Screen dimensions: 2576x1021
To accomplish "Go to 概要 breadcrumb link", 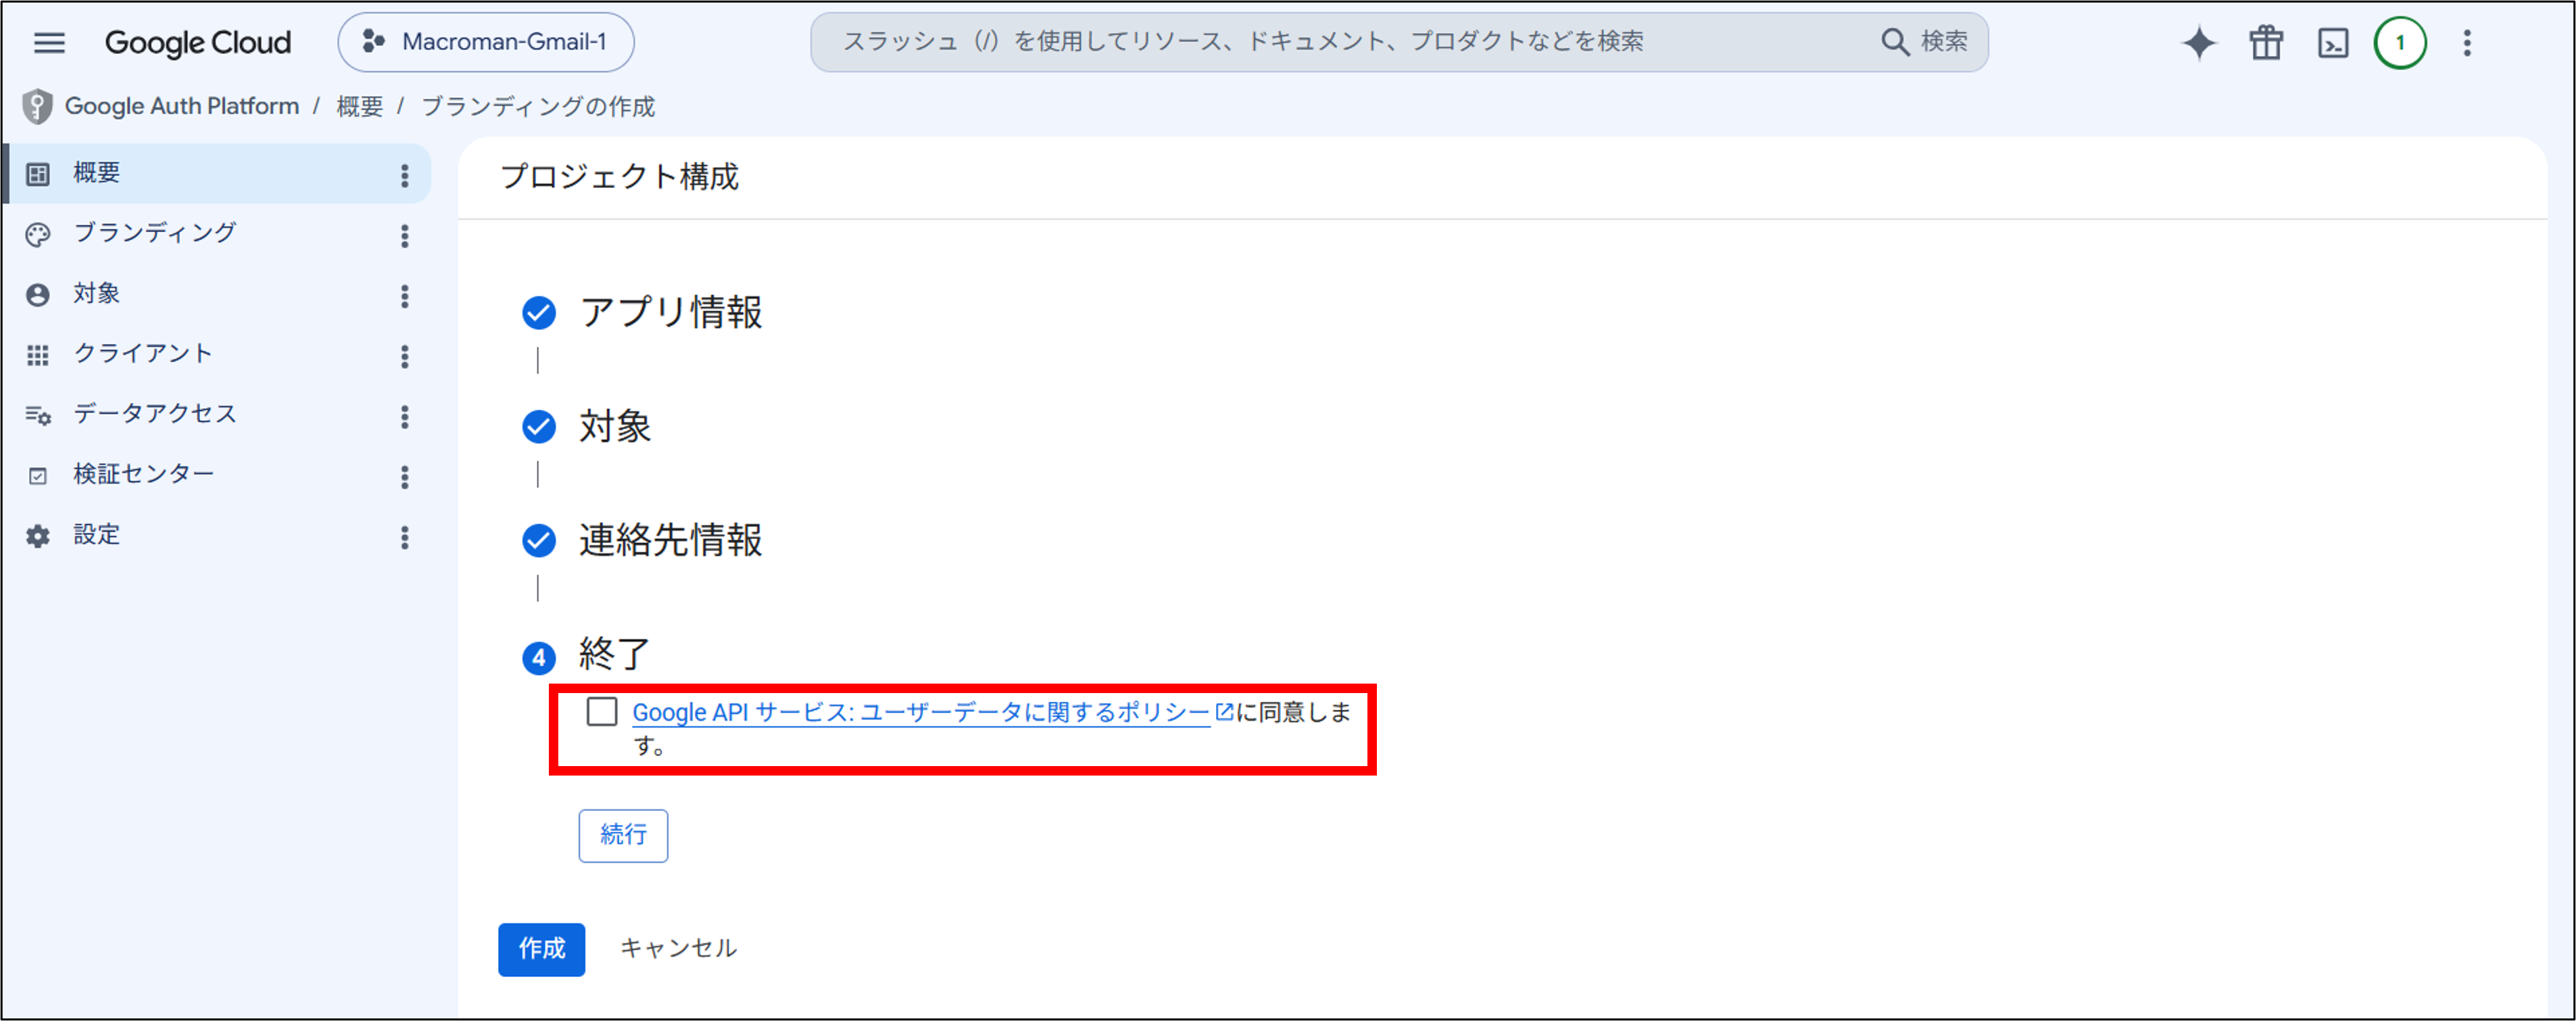I will (360, 107).
